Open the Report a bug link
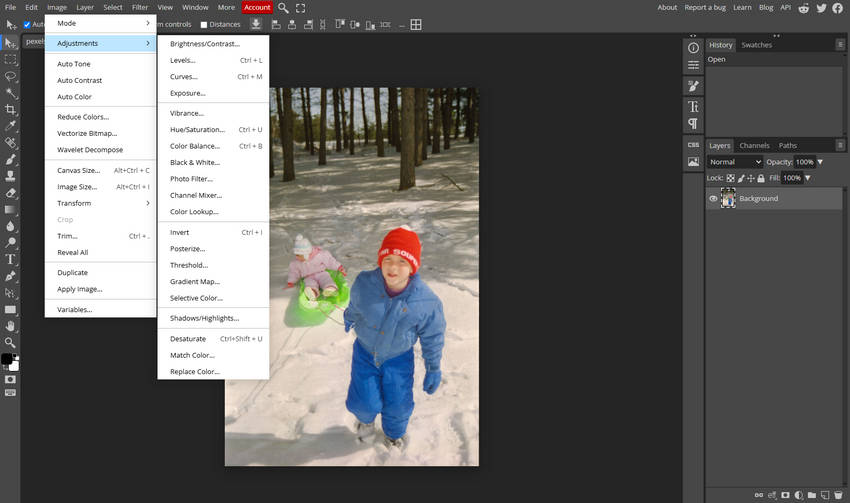 (x=705, y=8)
